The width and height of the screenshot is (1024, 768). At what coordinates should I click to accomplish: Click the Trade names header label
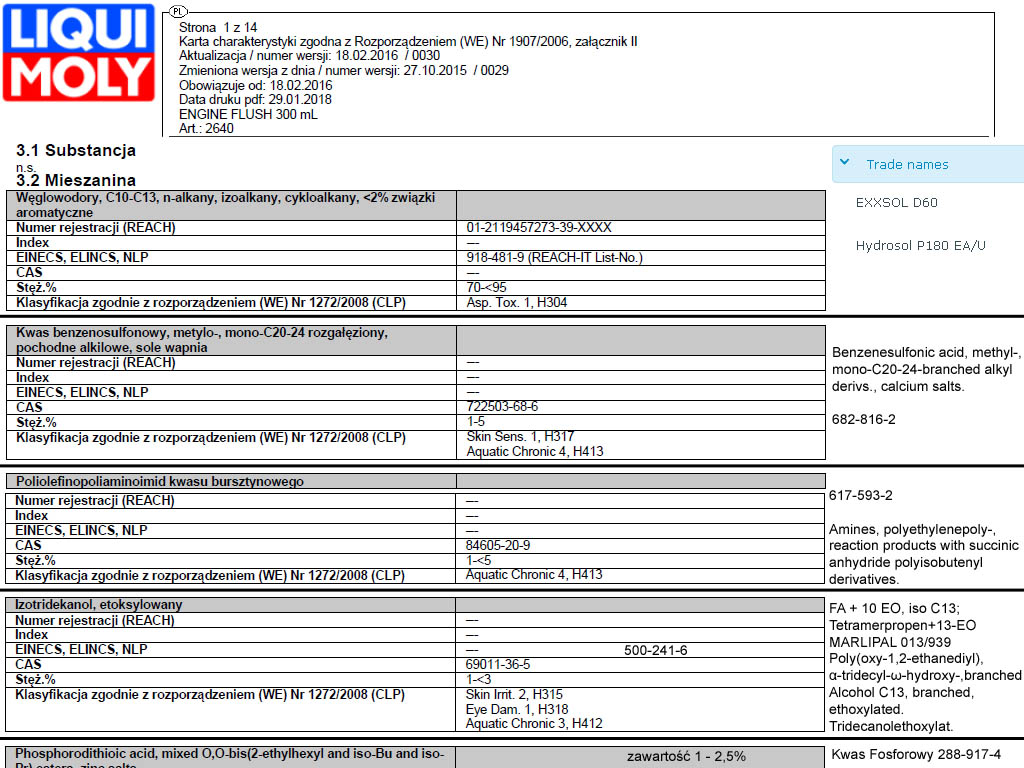click(907, 165)
